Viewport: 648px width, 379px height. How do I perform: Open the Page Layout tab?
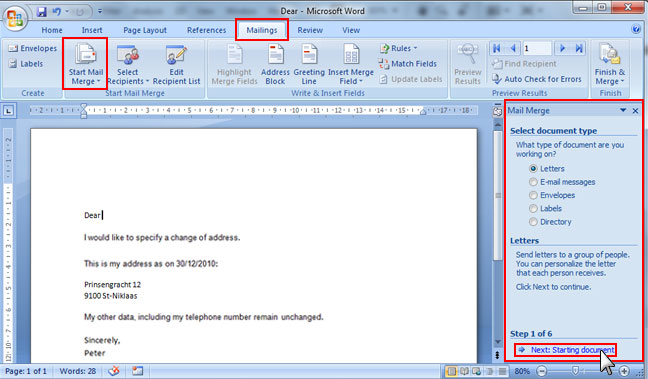click(x=145, y=30)
